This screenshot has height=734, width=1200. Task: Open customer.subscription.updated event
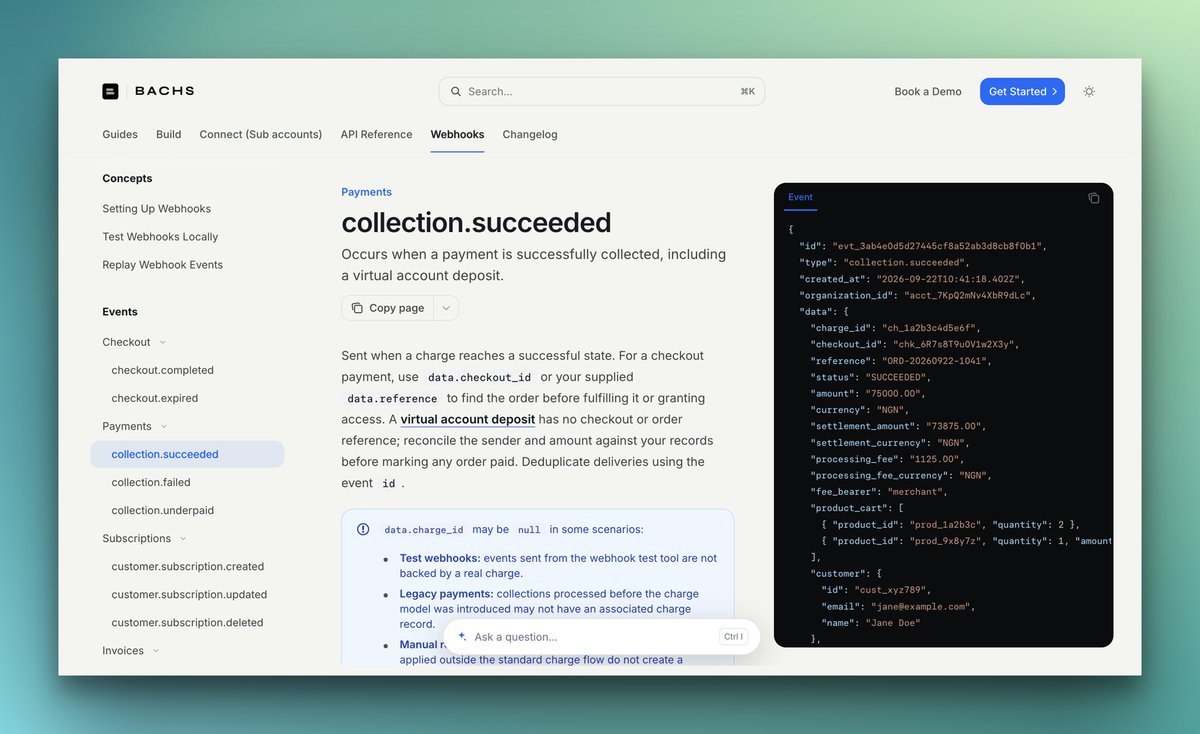coord(189,594)
